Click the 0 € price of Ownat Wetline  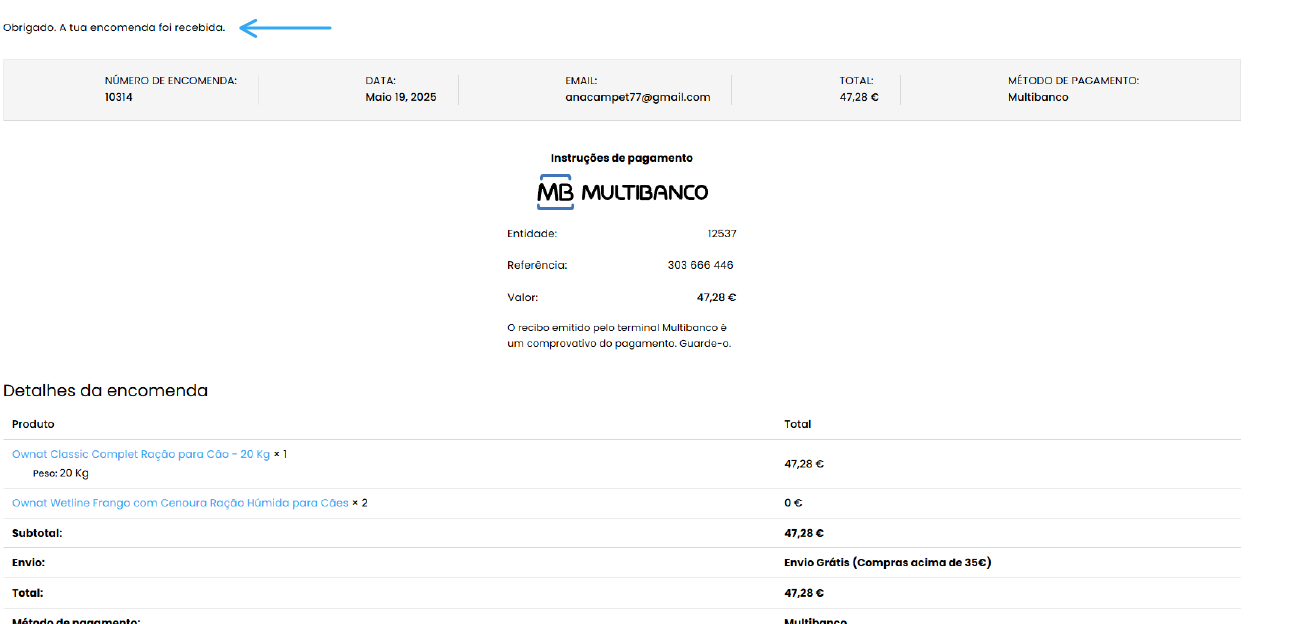[794, 503]
